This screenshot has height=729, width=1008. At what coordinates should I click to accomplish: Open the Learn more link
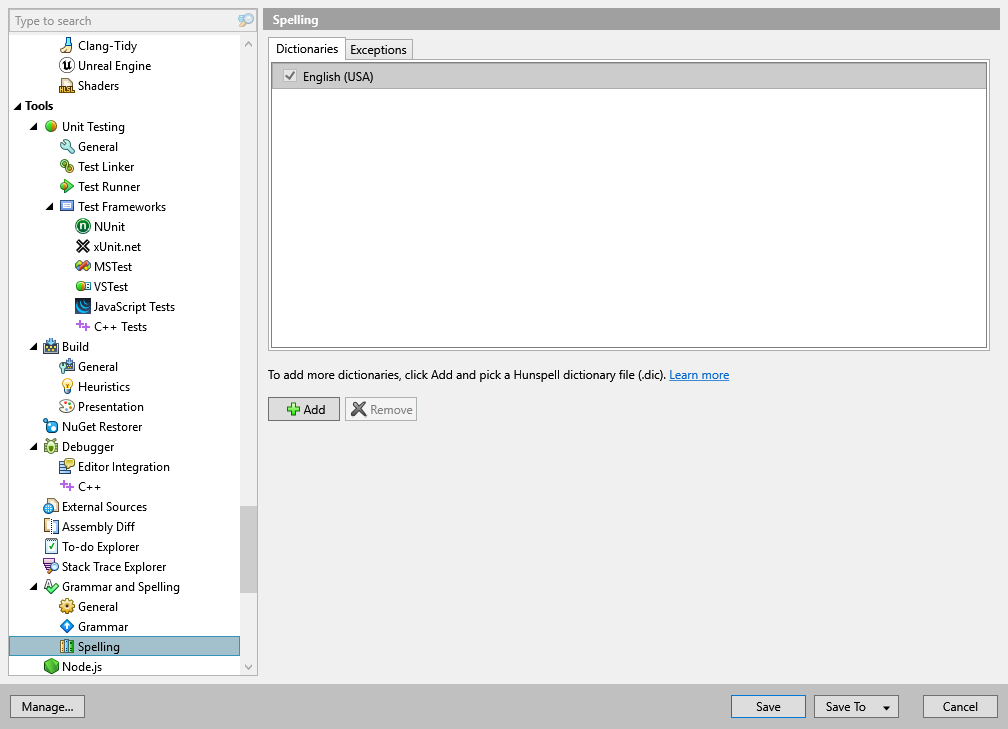click(698, 374)
